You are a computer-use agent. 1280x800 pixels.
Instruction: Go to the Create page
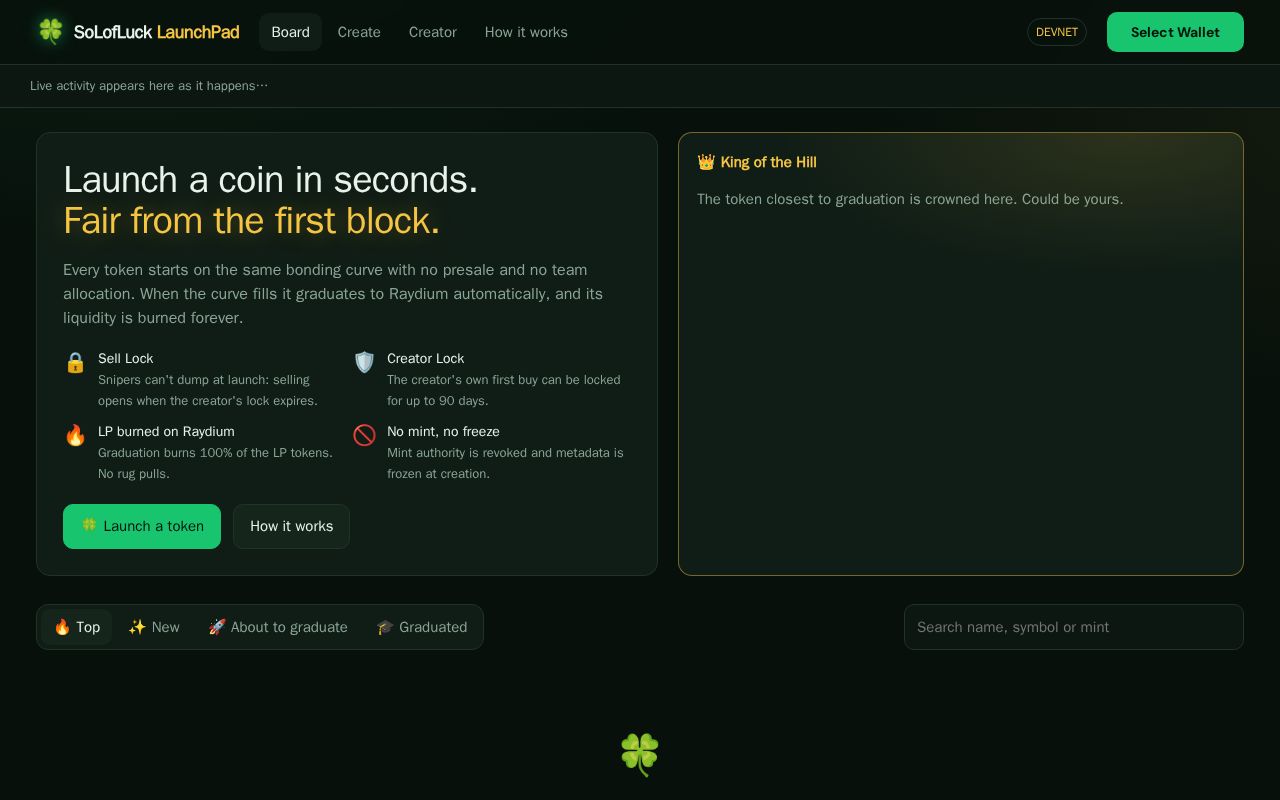point(359,32)
